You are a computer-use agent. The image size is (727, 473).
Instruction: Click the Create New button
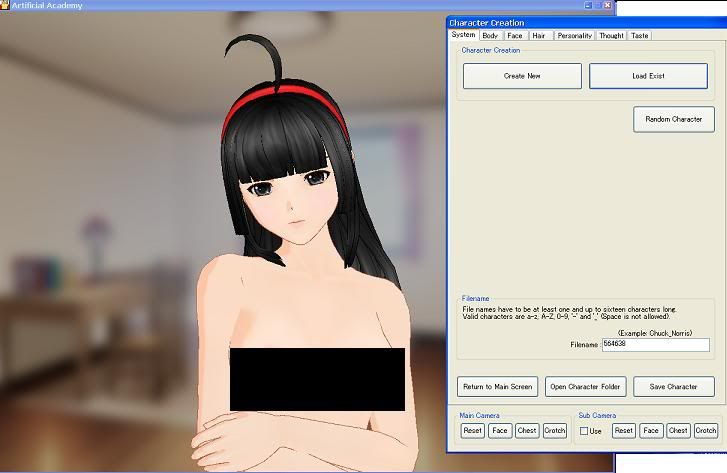tap(522, 76)
